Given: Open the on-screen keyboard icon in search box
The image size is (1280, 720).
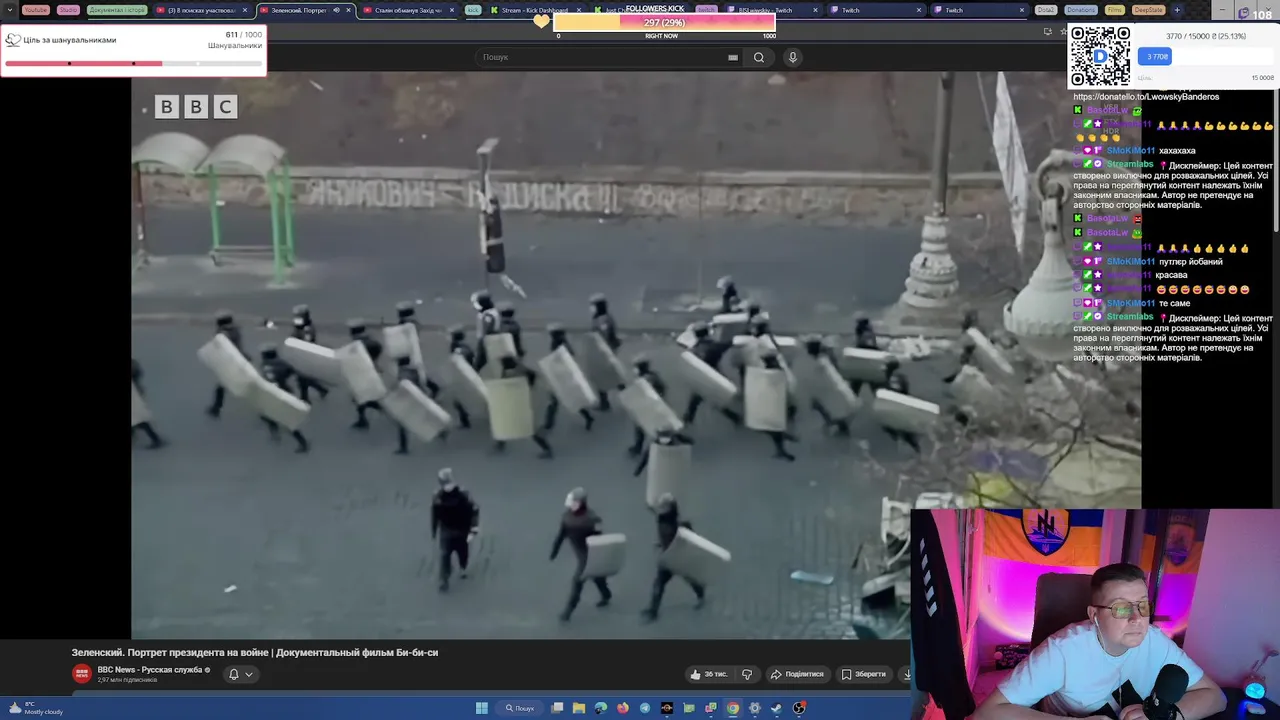Looking at the screenshot, I should (733, 57).
